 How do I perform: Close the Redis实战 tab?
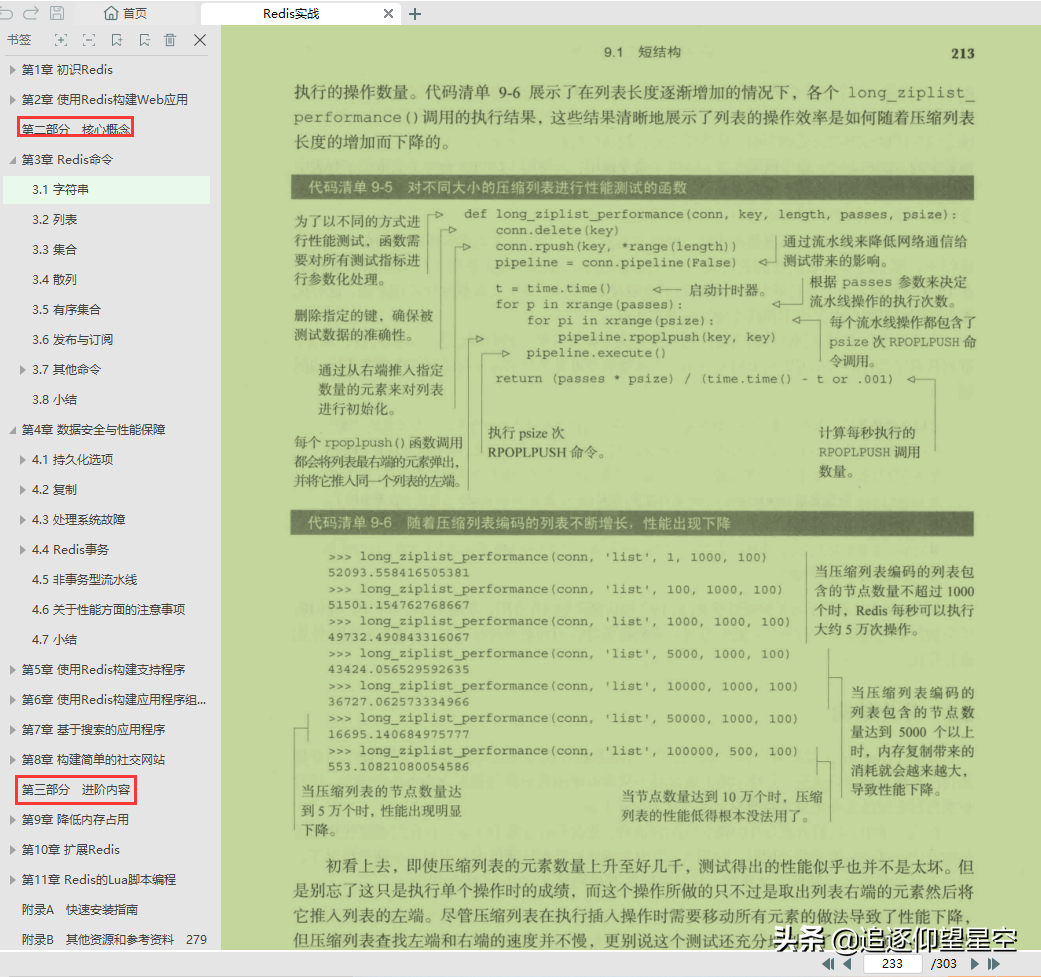coord(388,13)
